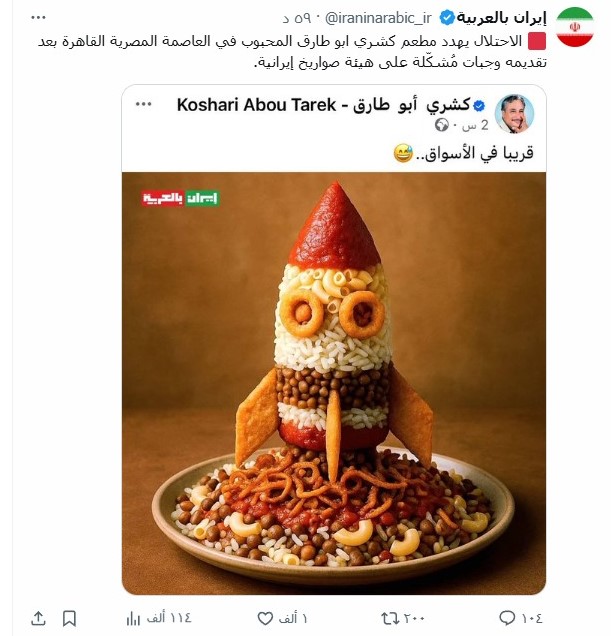Bookmark this post
This screenshot has width=611, height=636.
click(69, 617)
